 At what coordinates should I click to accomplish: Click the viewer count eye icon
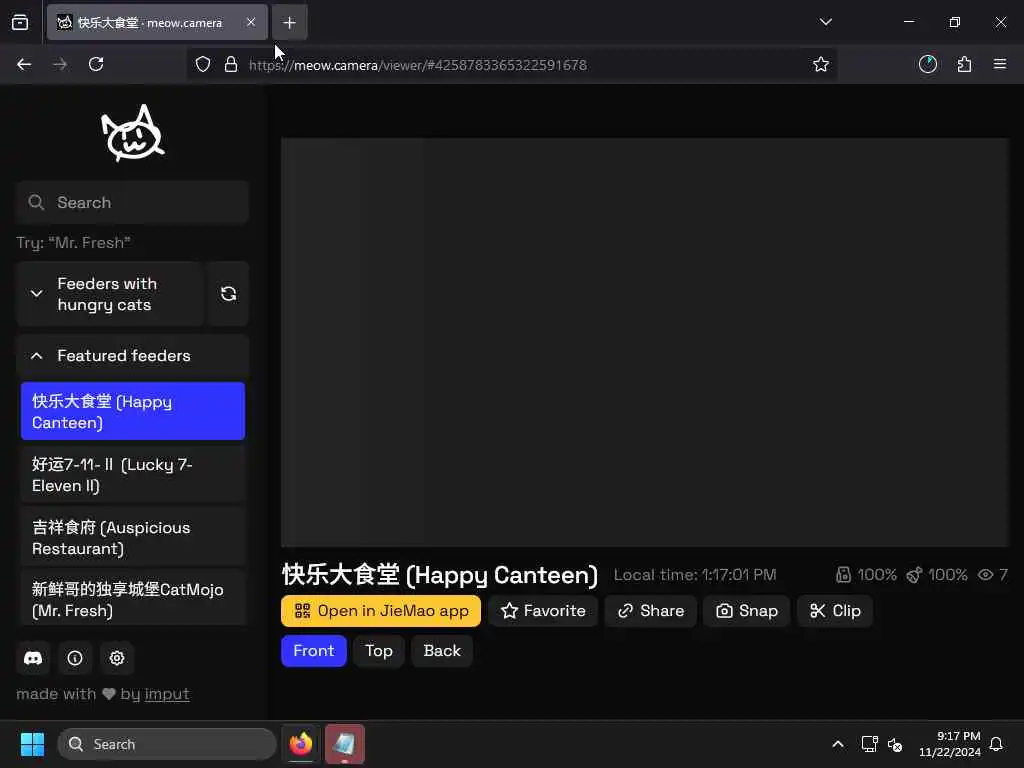[985, 575]
